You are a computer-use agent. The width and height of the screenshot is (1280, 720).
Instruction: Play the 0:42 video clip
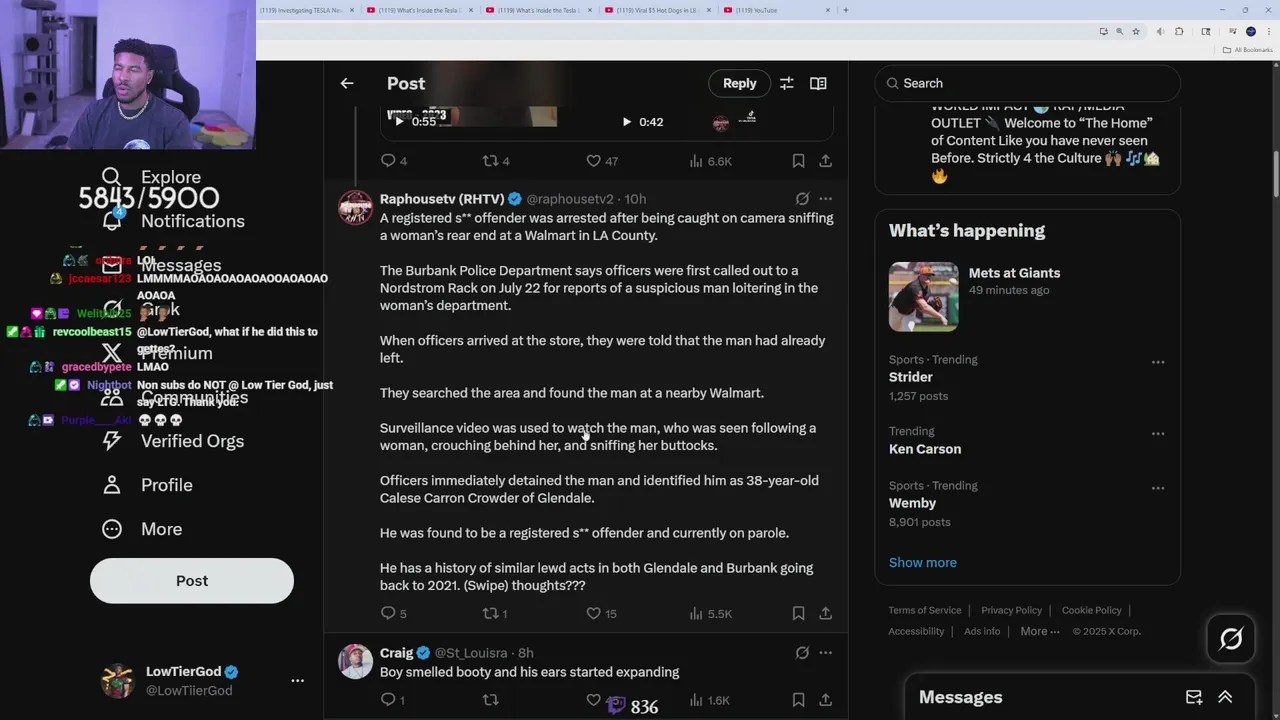click(627, 122)
